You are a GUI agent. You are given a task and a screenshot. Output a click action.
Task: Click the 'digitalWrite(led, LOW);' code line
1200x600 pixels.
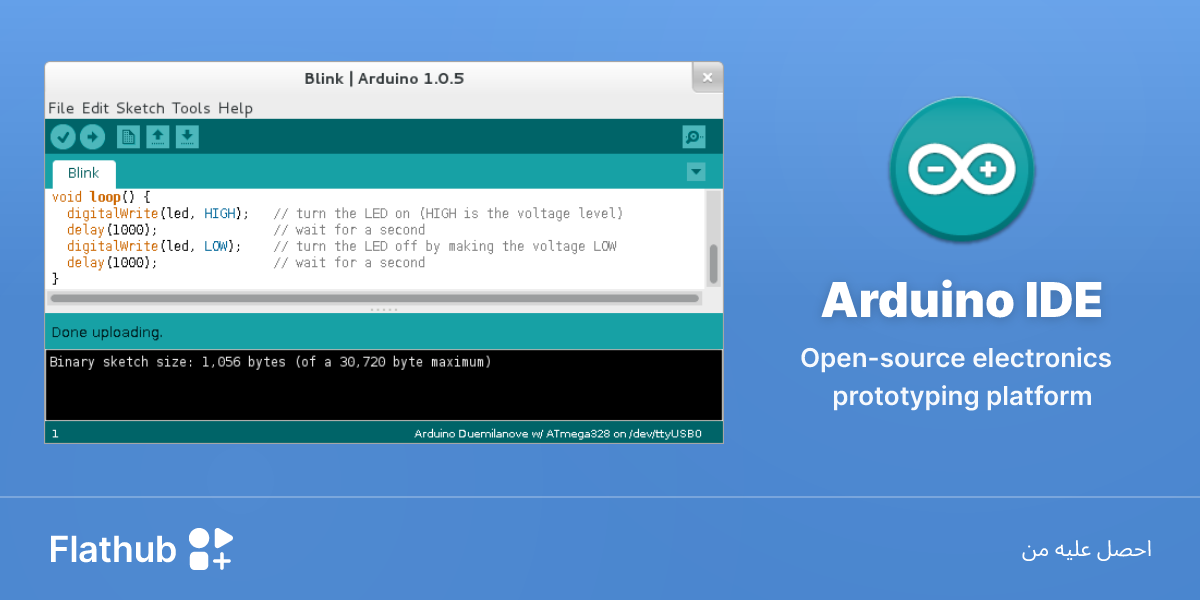[x=154, y=246]
